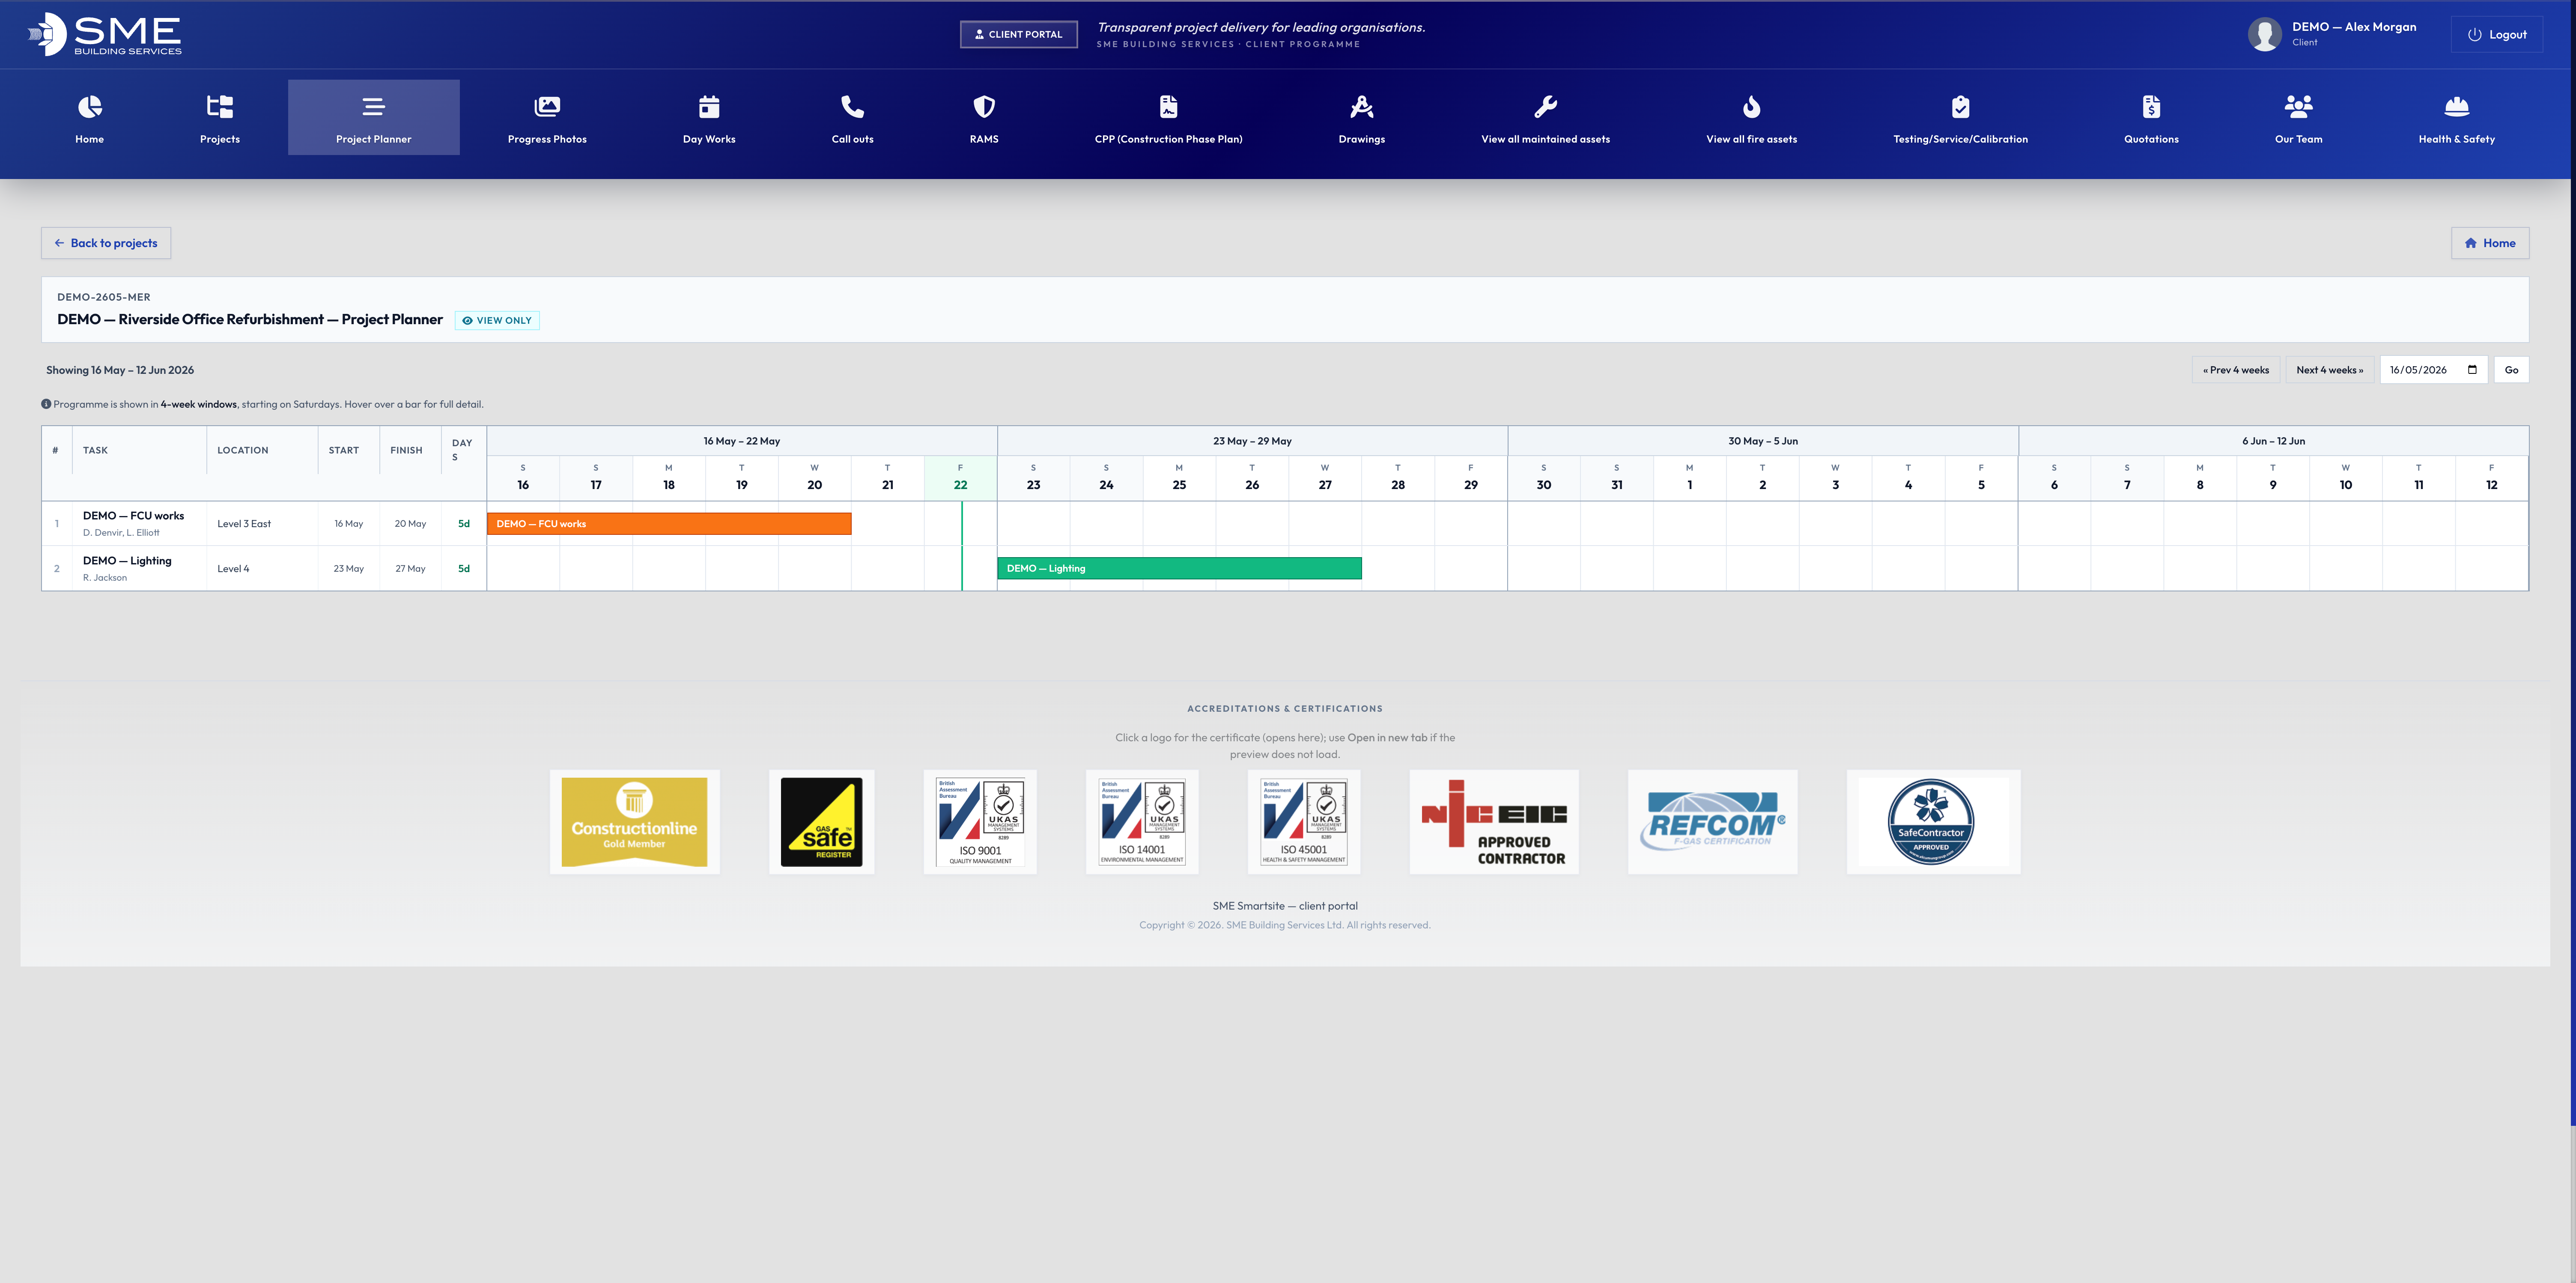Viewport: 2576px width, 1283px height.
Task: Open the Home pie-chart icon in nav
Action: (89, 106)
